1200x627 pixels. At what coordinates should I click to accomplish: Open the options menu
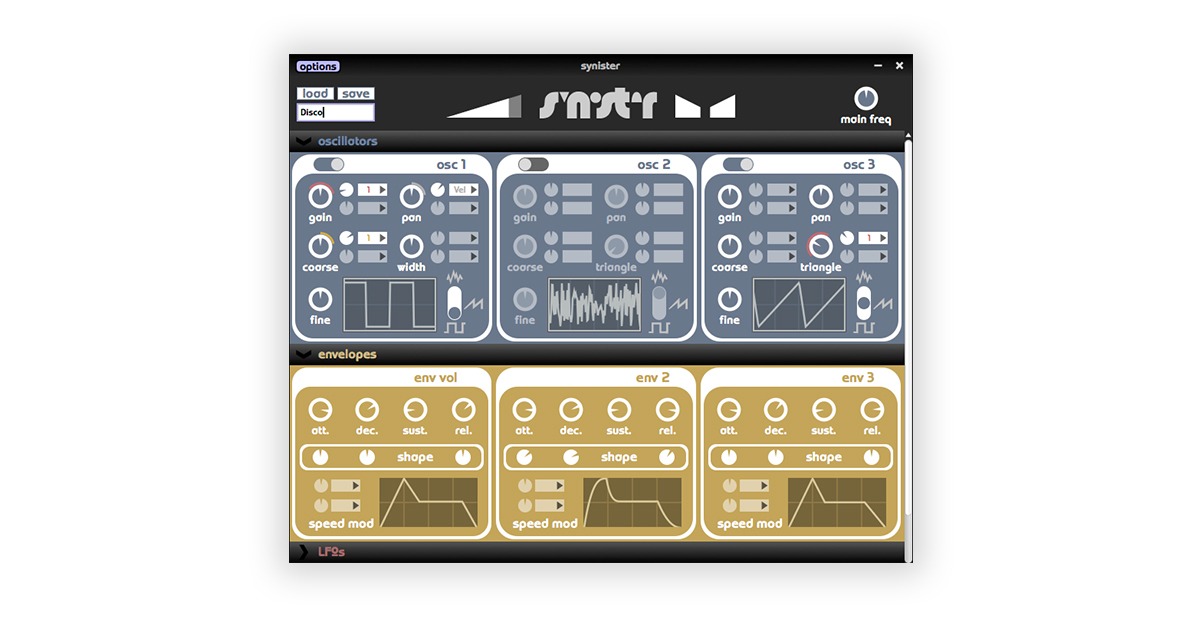click(x=318, y=66)
